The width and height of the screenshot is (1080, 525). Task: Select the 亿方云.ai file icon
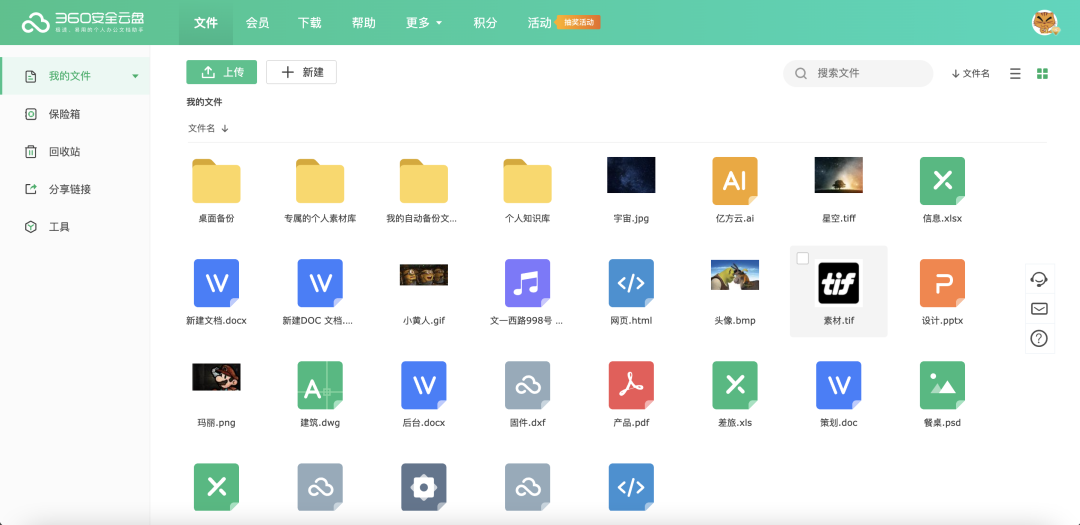pyautogui.click(x=735, y=181)
